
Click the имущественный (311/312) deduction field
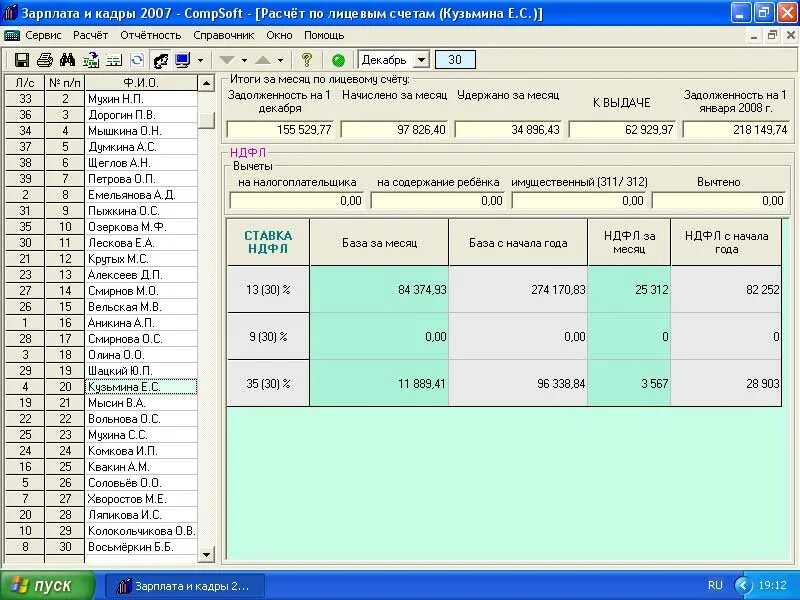click(x=579, y=201)
